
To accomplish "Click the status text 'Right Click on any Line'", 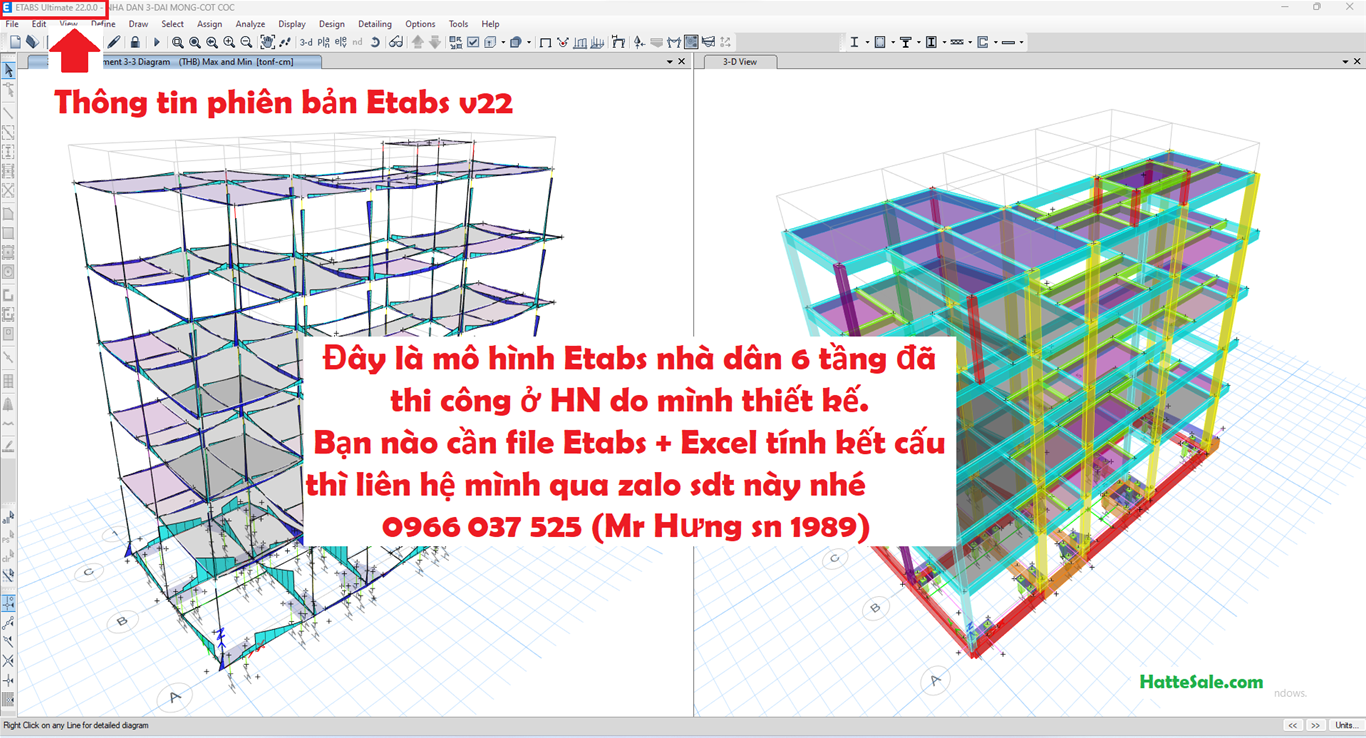I will coord(76,725).
